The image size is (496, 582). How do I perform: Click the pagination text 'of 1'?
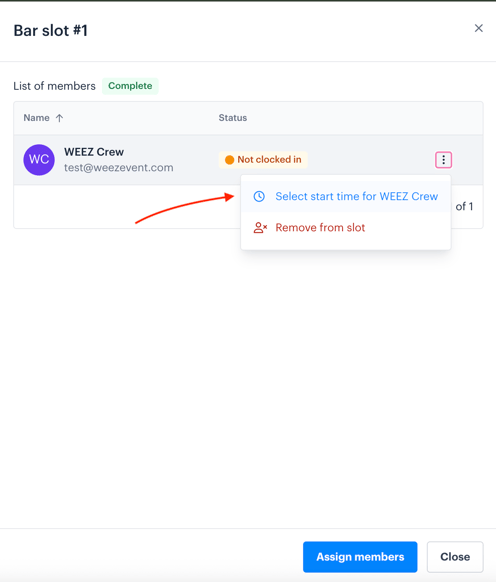tap(464, 206)
